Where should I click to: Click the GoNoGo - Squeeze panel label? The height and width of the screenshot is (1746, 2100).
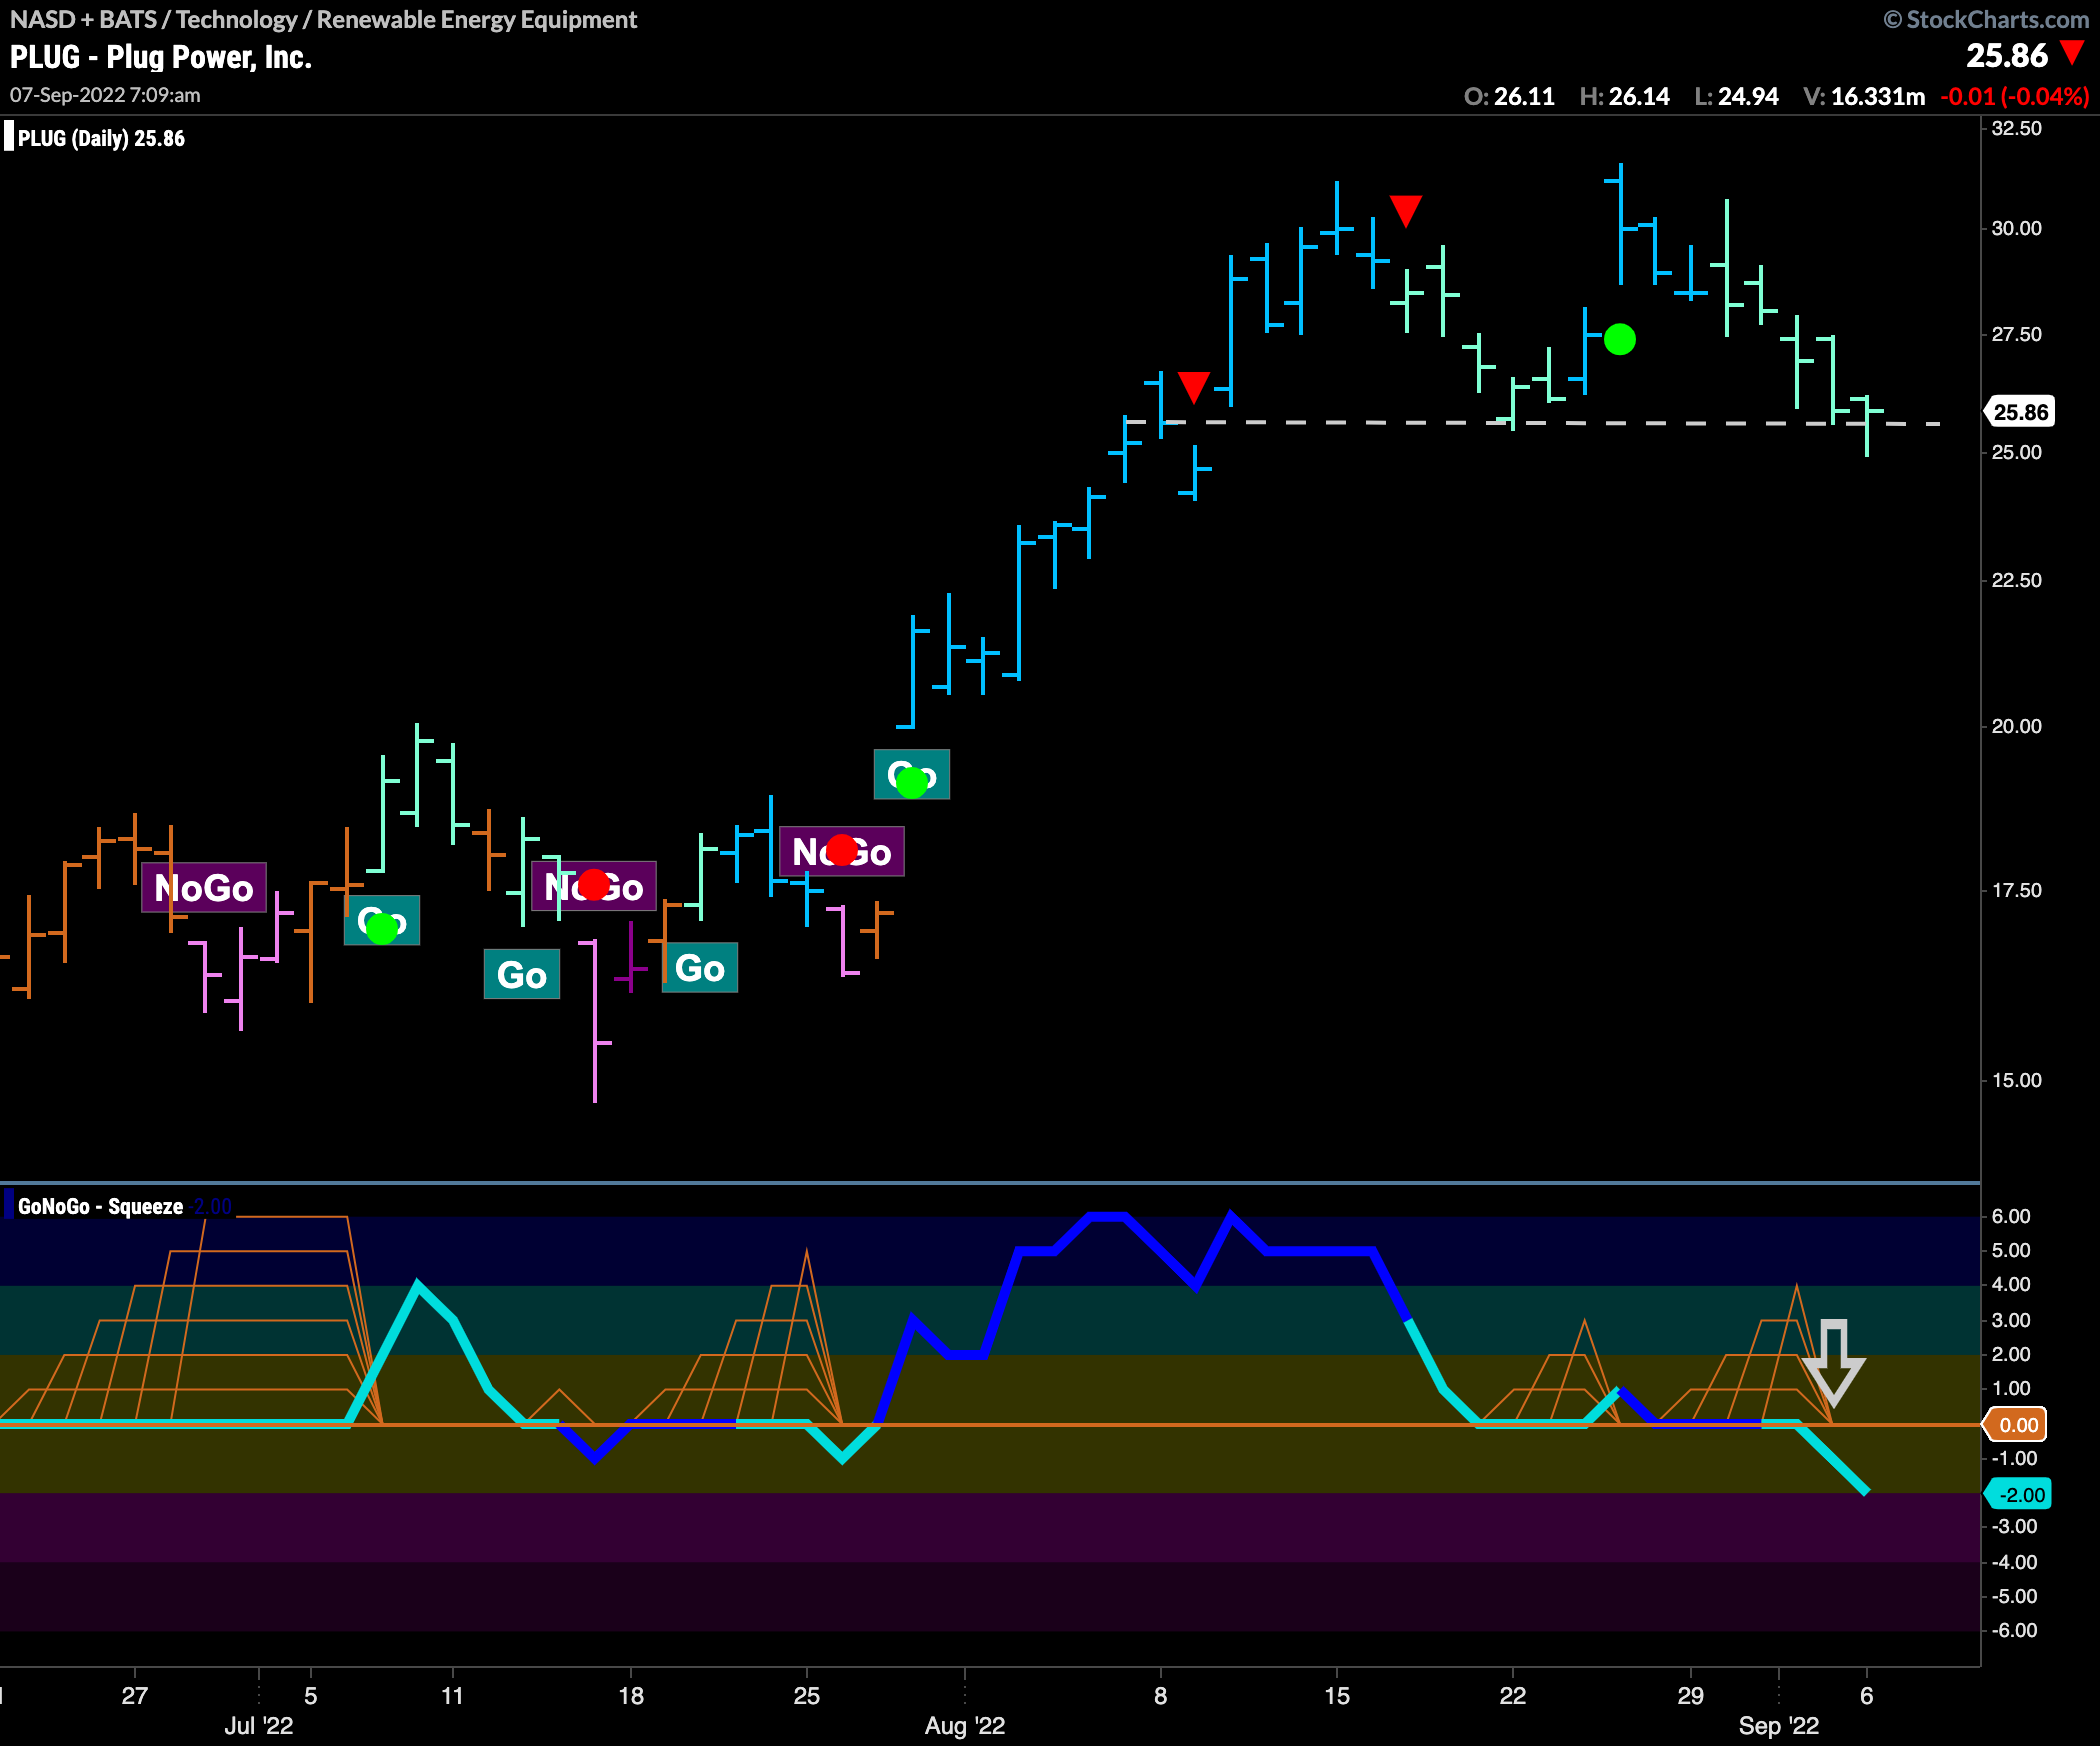tap(100, 1206)
